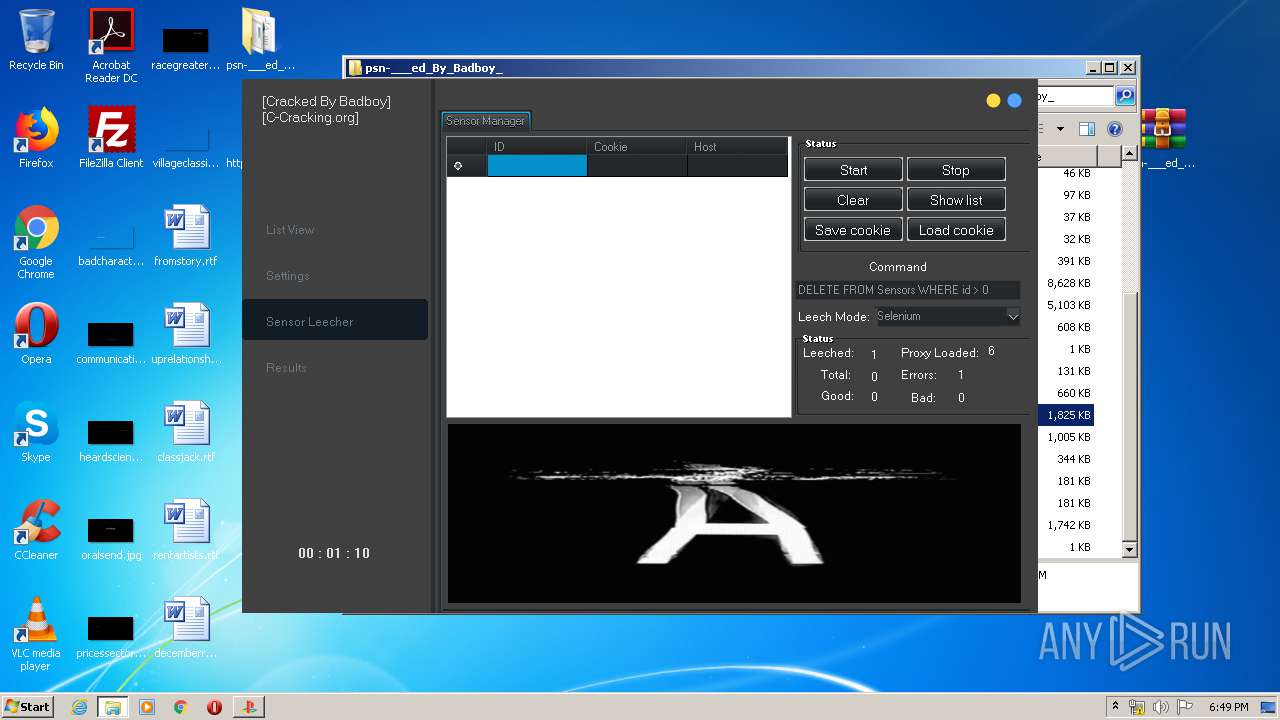This screenshot has width=1280, height=720.
Task: Open Google Chrome desktop shortcut
Action: (36, 242)
